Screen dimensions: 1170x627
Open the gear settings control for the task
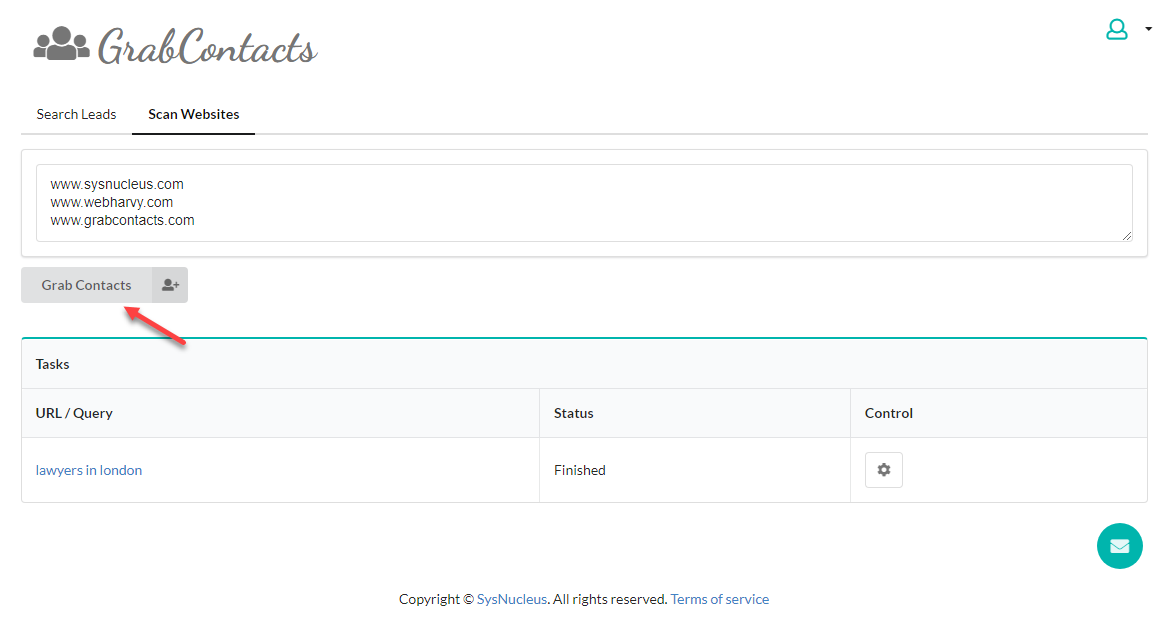[x=883, y=470]
